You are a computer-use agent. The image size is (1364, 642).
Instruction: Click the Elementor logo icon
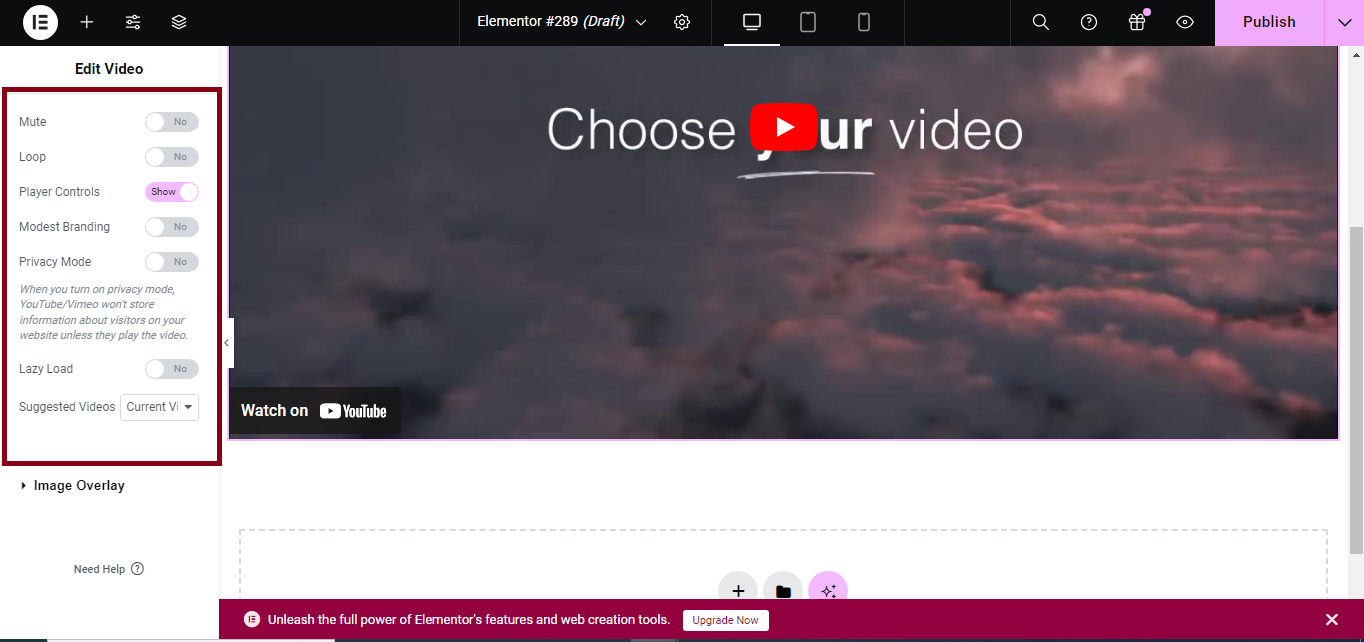click(40, 22)
